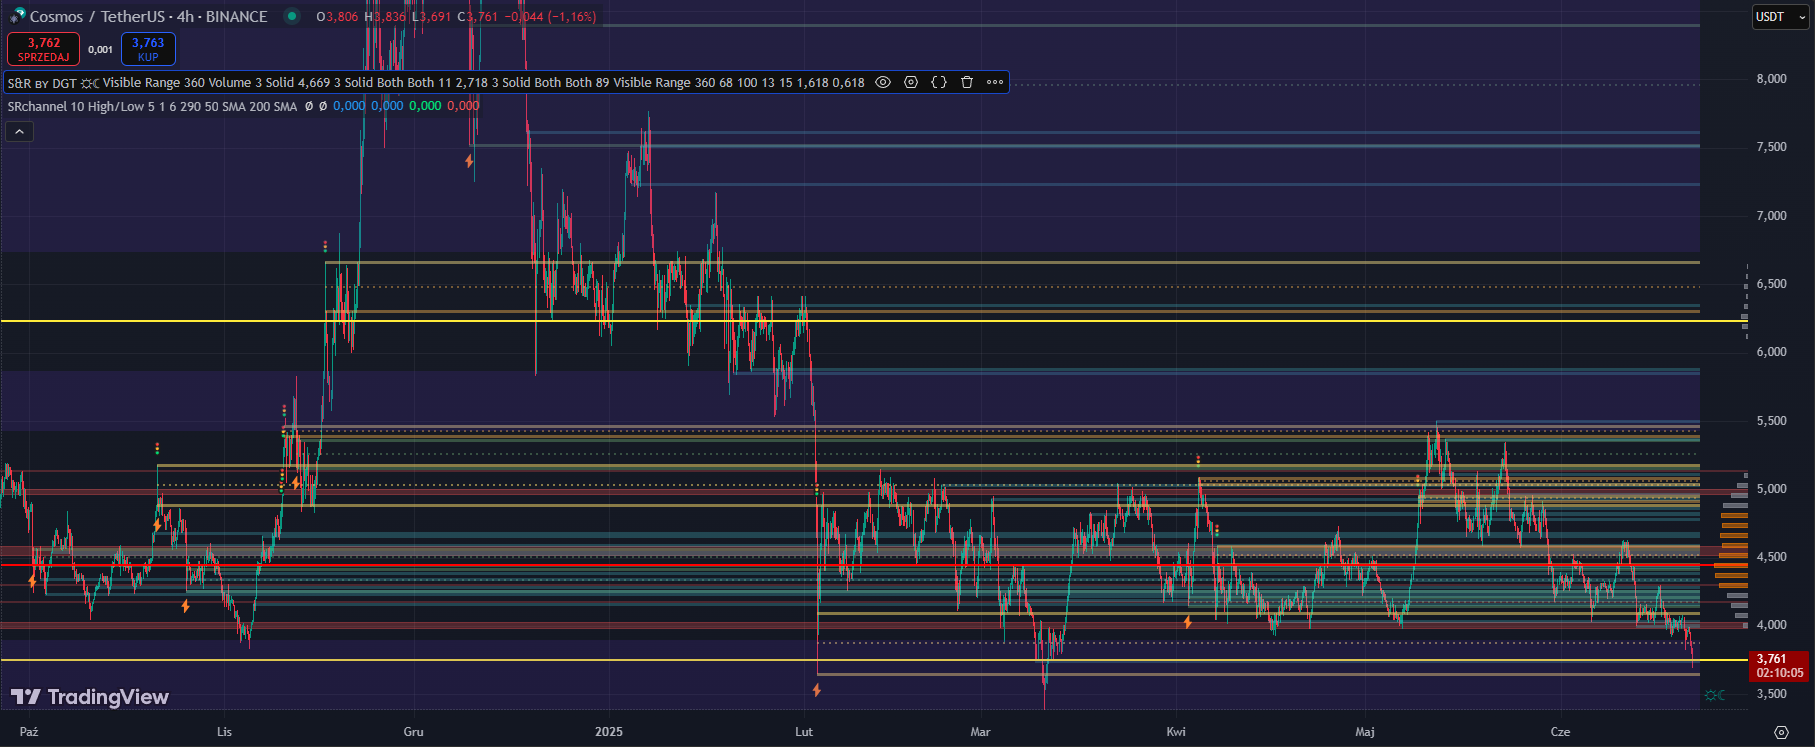Click the sun and moon chart marker
Image resolution: width=1815 pixels, height=747 pixels.
(x=1714, y=695)
